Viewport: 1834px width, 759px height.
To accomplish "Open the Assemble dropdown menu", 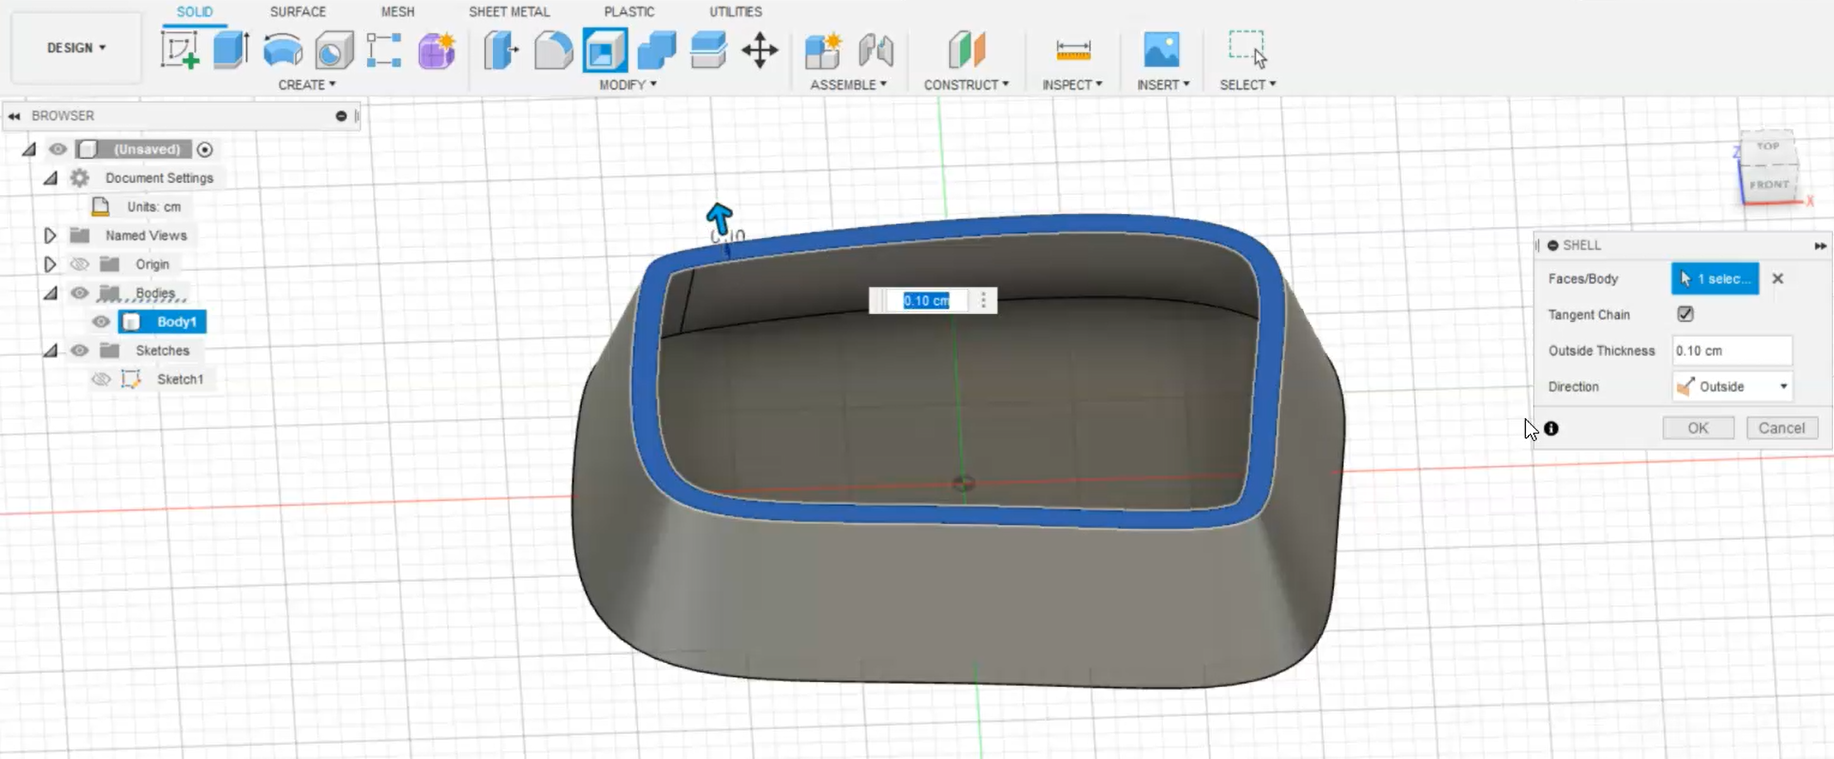I will [848, 85].
